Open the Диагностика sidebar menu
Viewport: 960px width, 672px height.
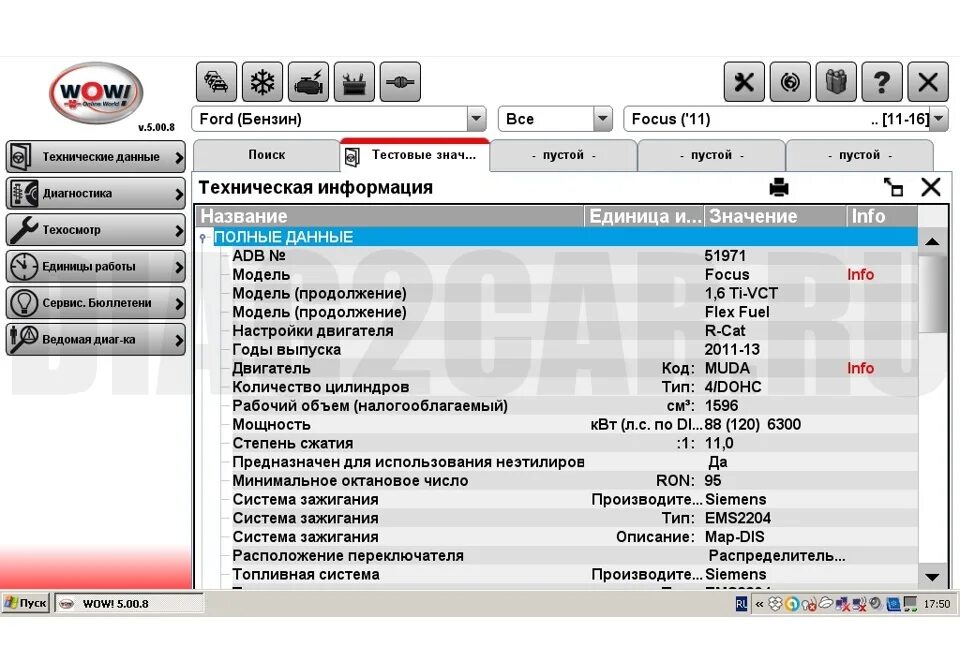(x=96, y=193)
